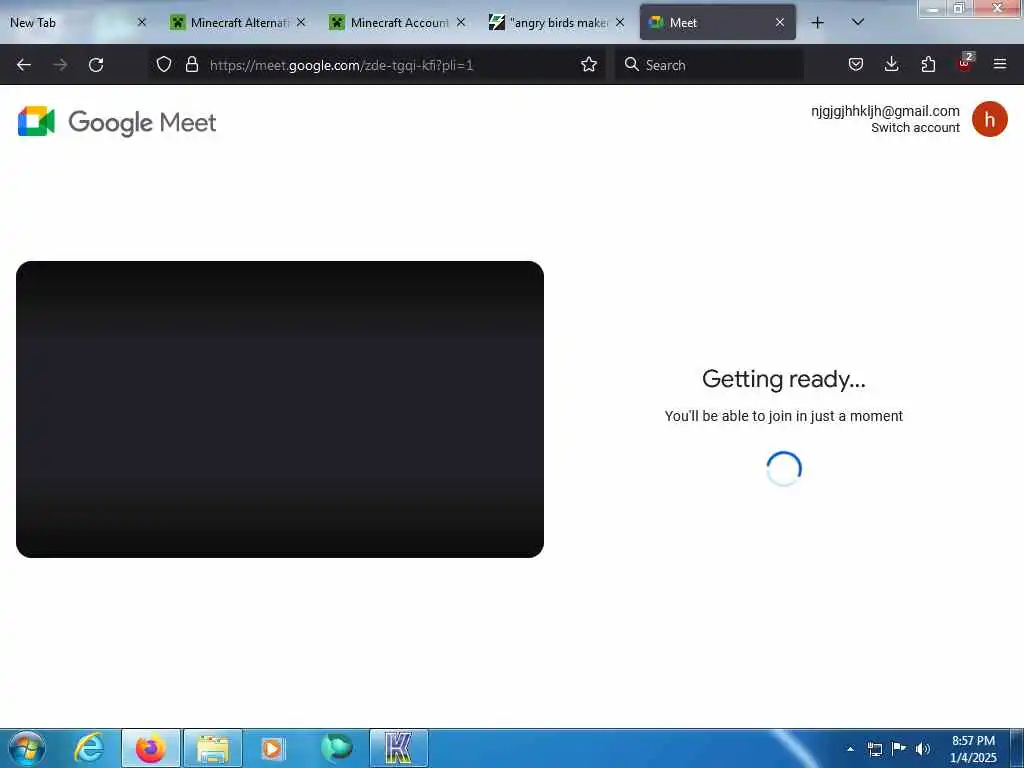Click the Firefox taskbar icon
The image size is (1024, 768).
[x=151, y=748]
